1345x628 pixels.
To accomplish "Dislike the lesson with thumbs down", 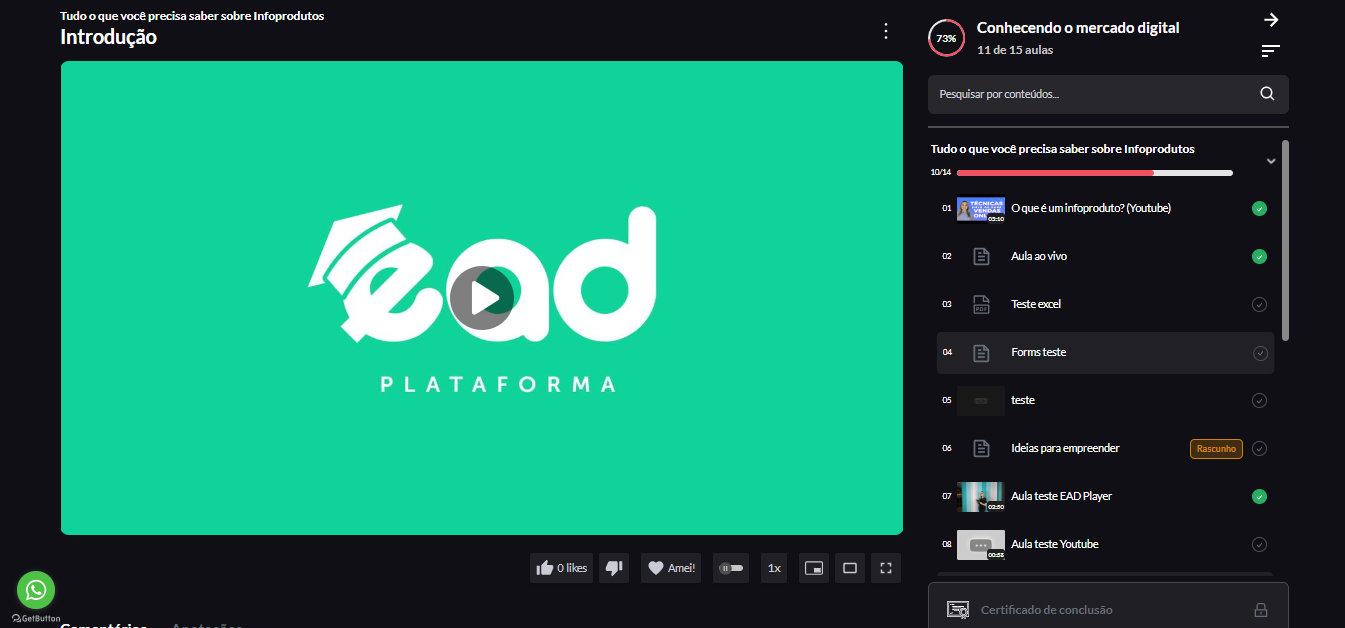I will click(614, 568).
